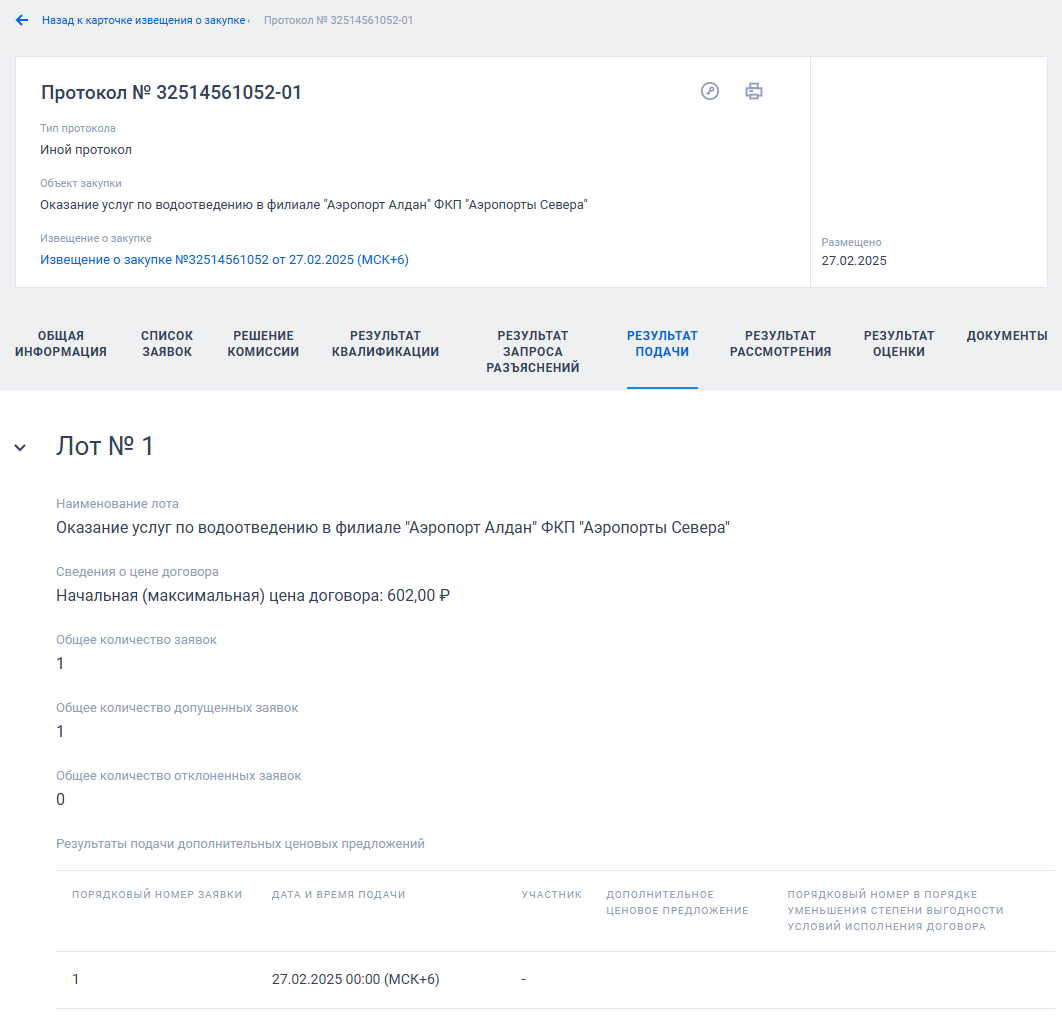The height and width of the screenshot is (1030, 1062).
Task: Click column header Дополнительное ценовое предложение
Action: click(677, 903)
